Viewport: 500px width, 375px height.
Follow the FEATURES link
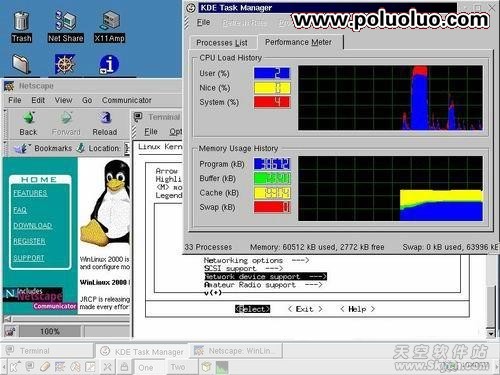pos(30,193)
